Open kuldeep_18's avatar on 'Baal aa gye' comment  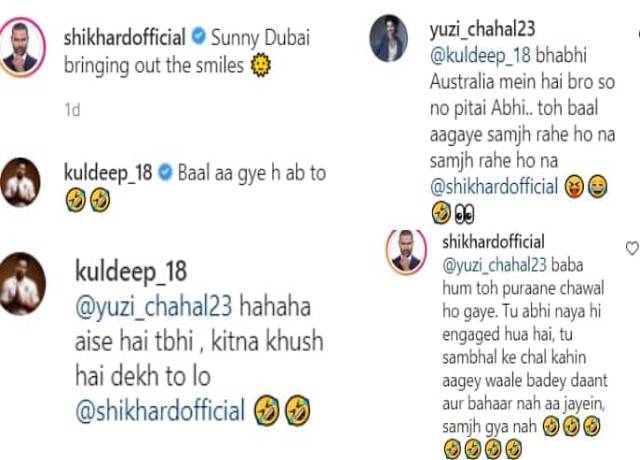(x=20, y=182)
